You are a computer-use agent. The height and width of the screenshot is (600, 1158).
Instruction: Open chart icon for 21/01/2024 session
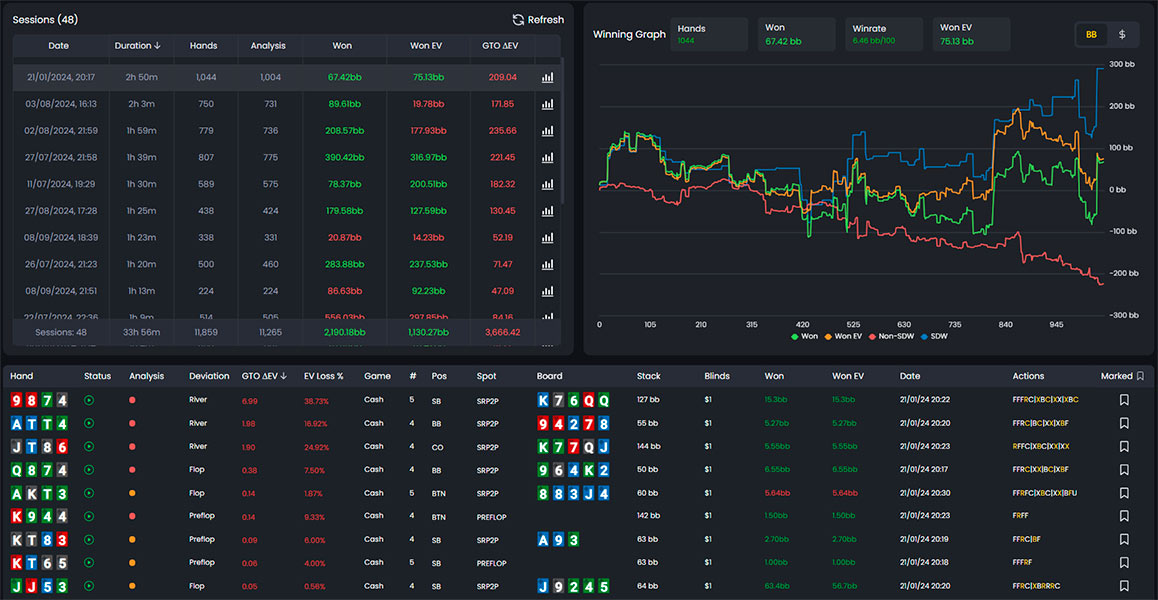click(547, 77)
